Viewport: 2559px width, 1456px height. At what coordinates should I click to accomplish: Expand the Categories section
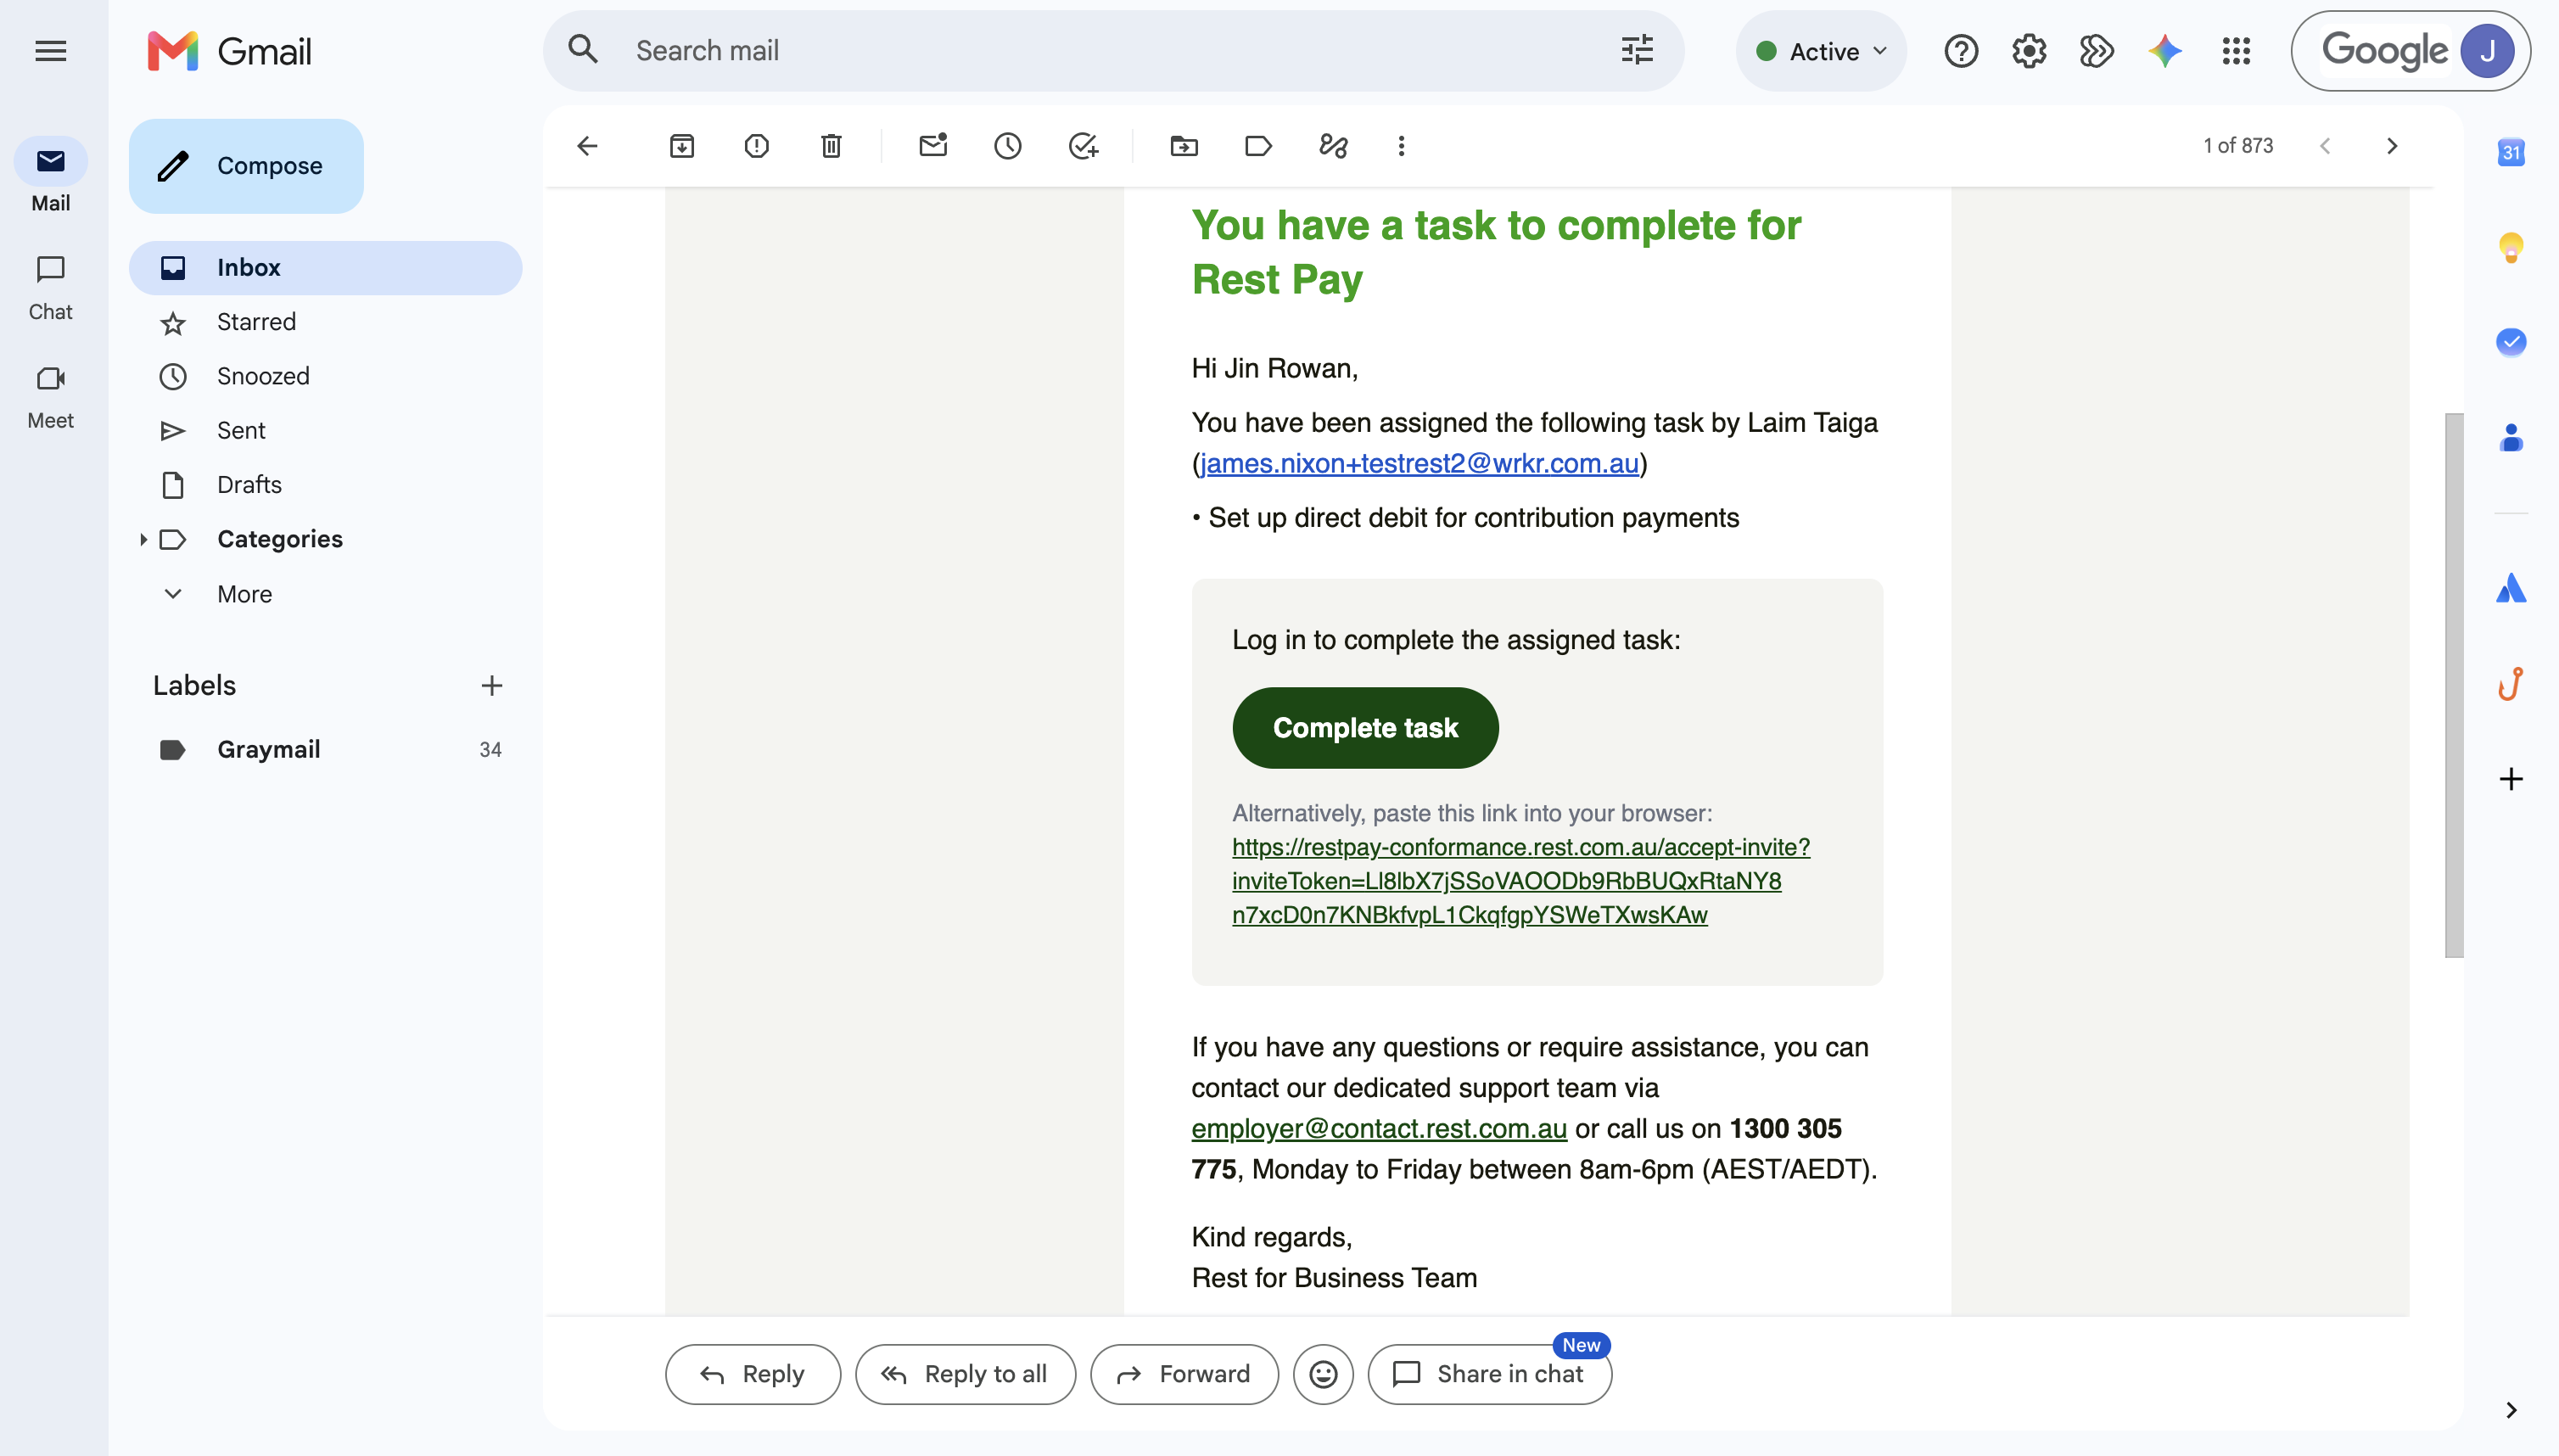[143, 539]
